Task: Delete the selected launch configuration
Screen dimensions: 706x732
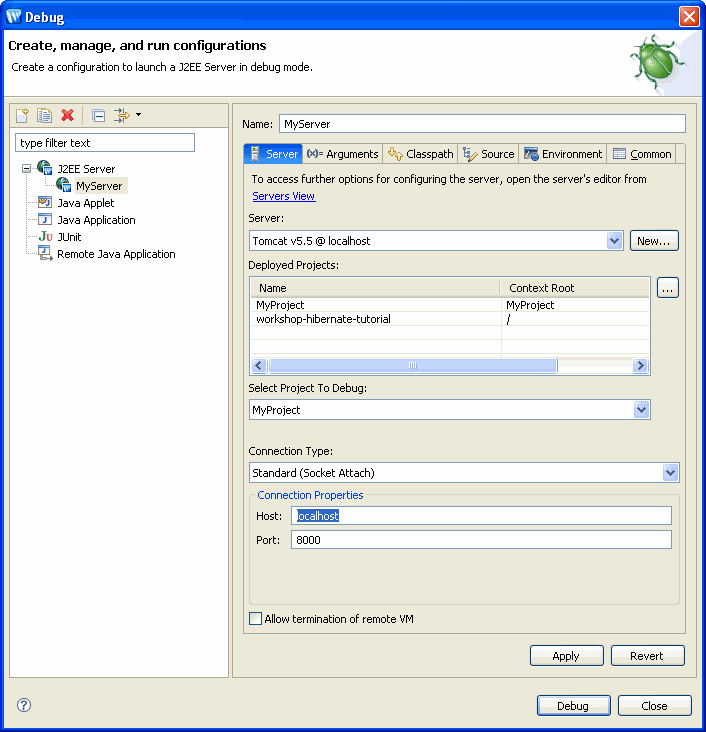Action: click(68, 115)
